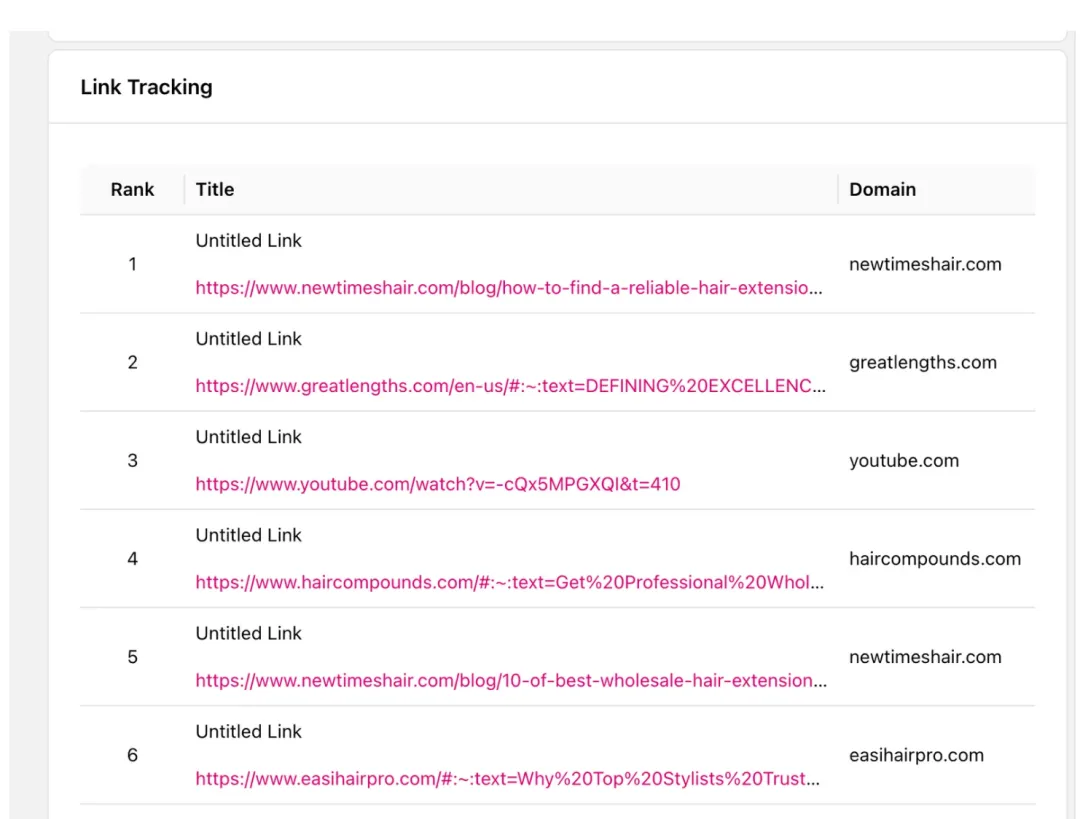Open the YouTube watch video link

[x=437, y=484]
